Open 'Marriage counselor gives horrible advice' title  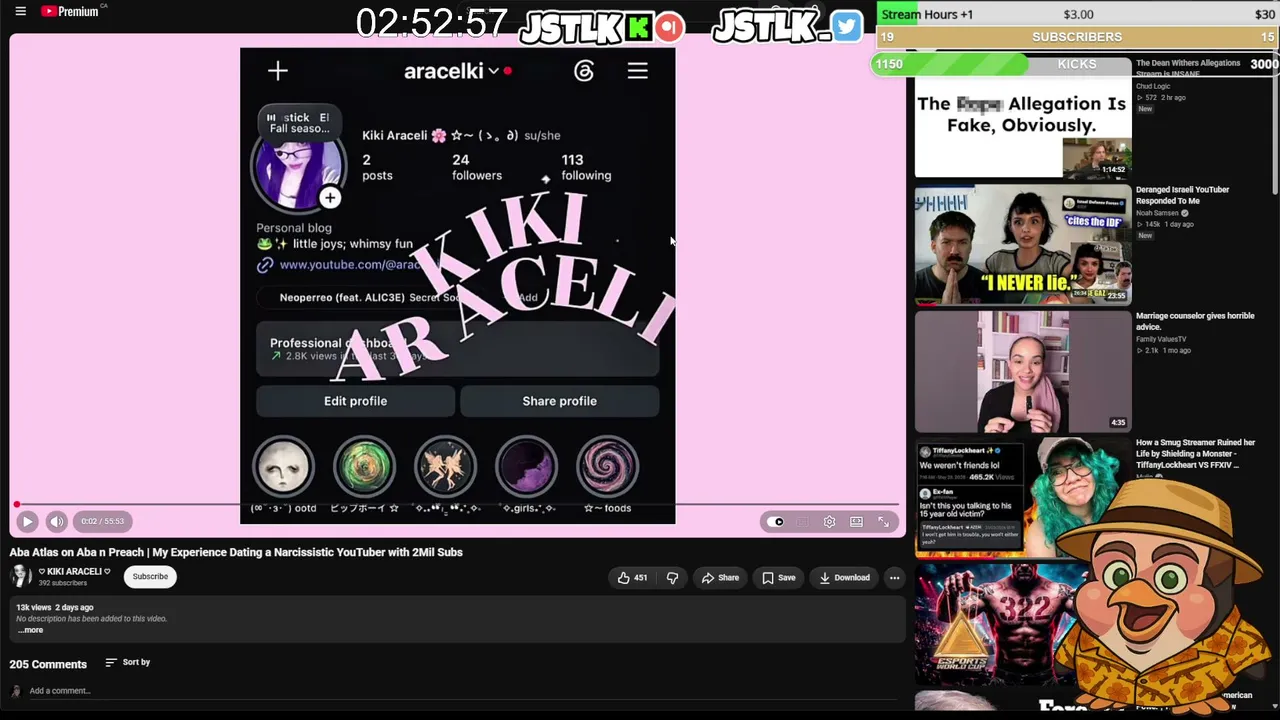tap(1195, 321)
